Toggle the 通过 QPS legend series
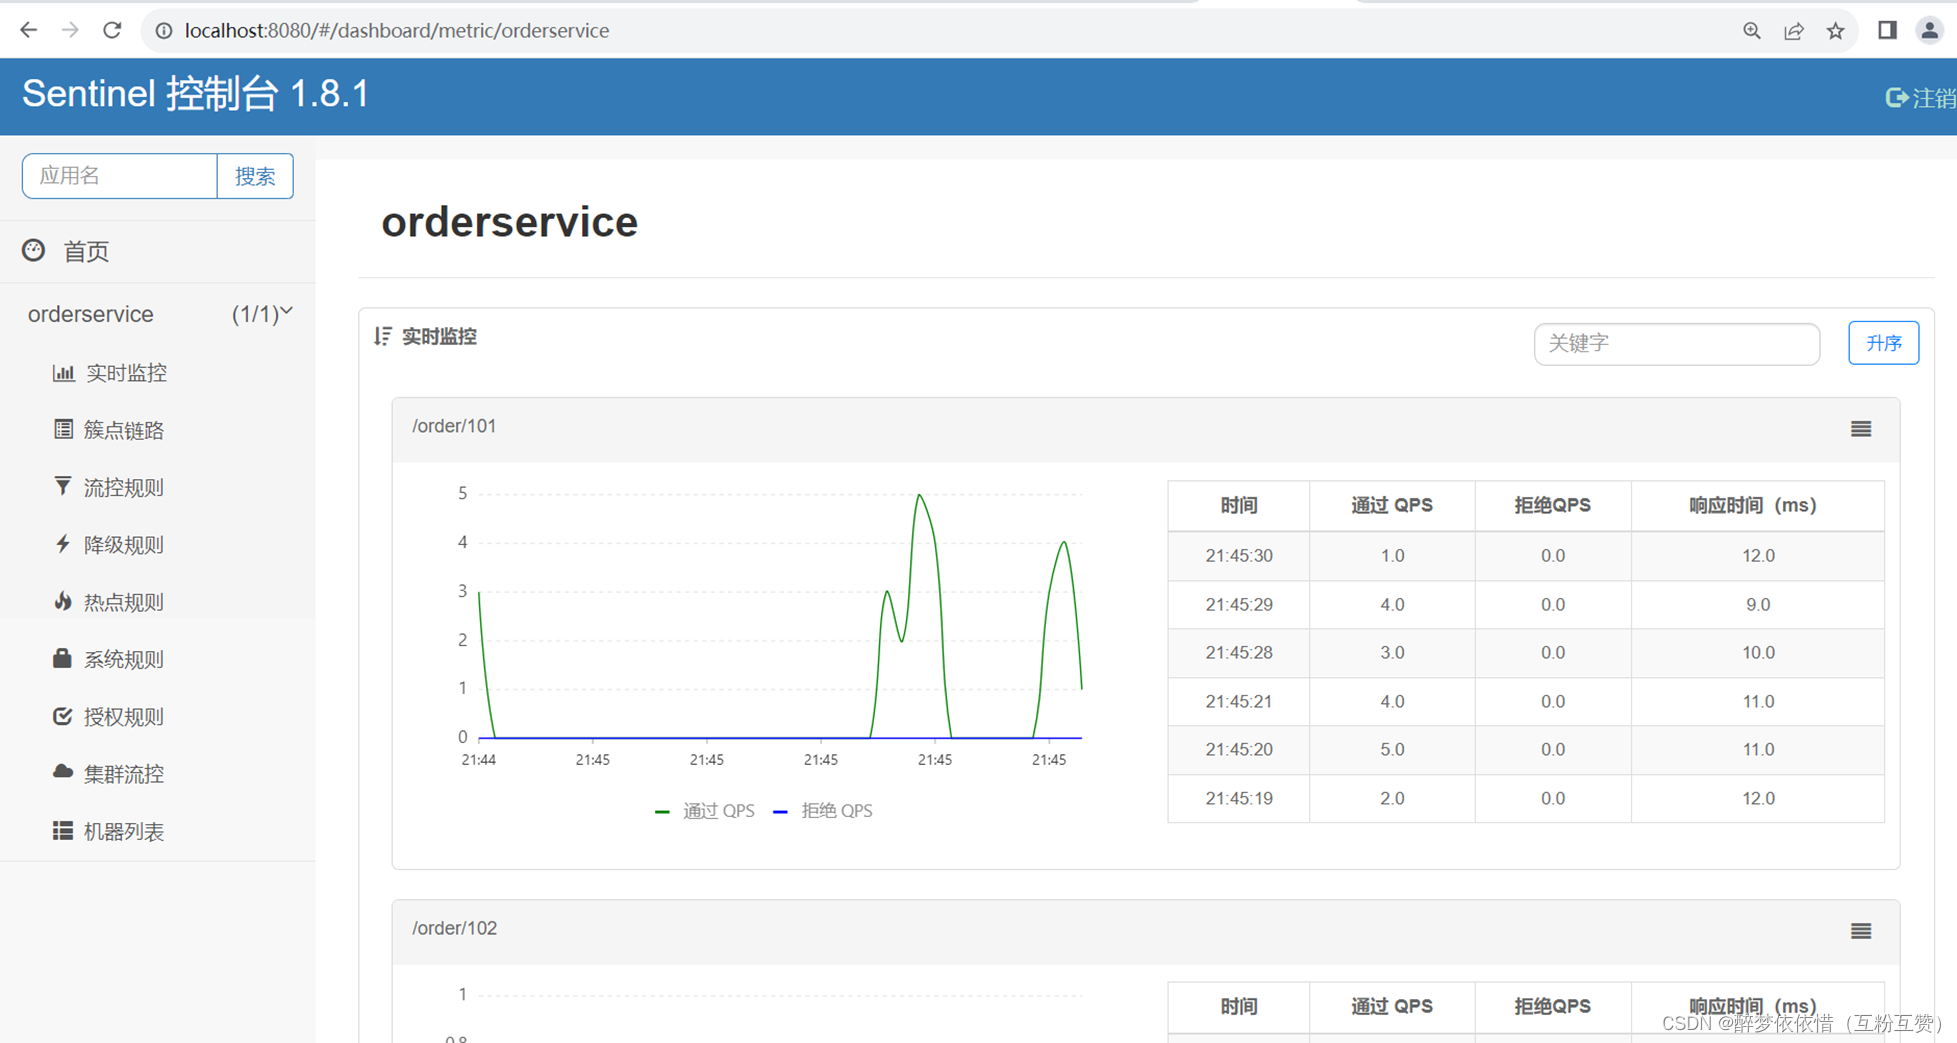This screenshot has width=1957, height=1043. click(x=704, y=811)
